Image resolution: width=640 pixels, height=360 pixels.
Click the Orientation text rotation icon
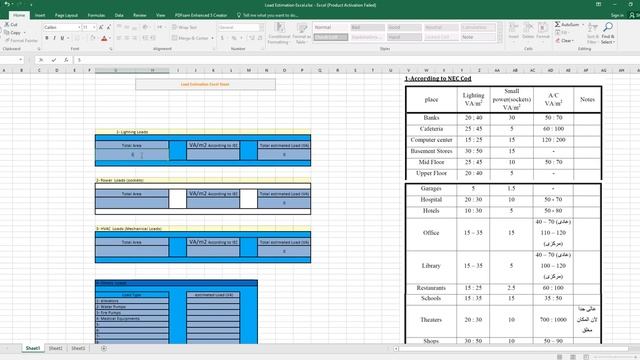(x=145, y=27)
